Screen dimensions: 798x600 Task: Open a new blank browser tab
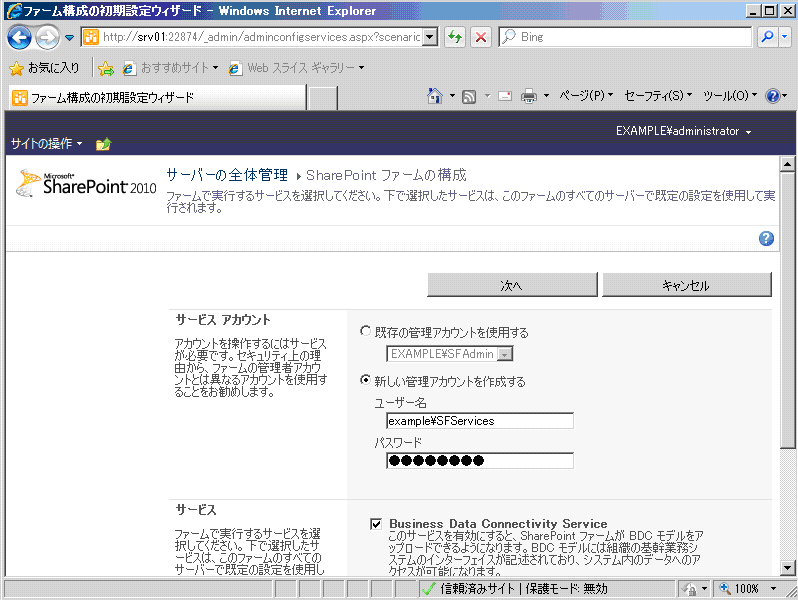click(x=323, y=98)
